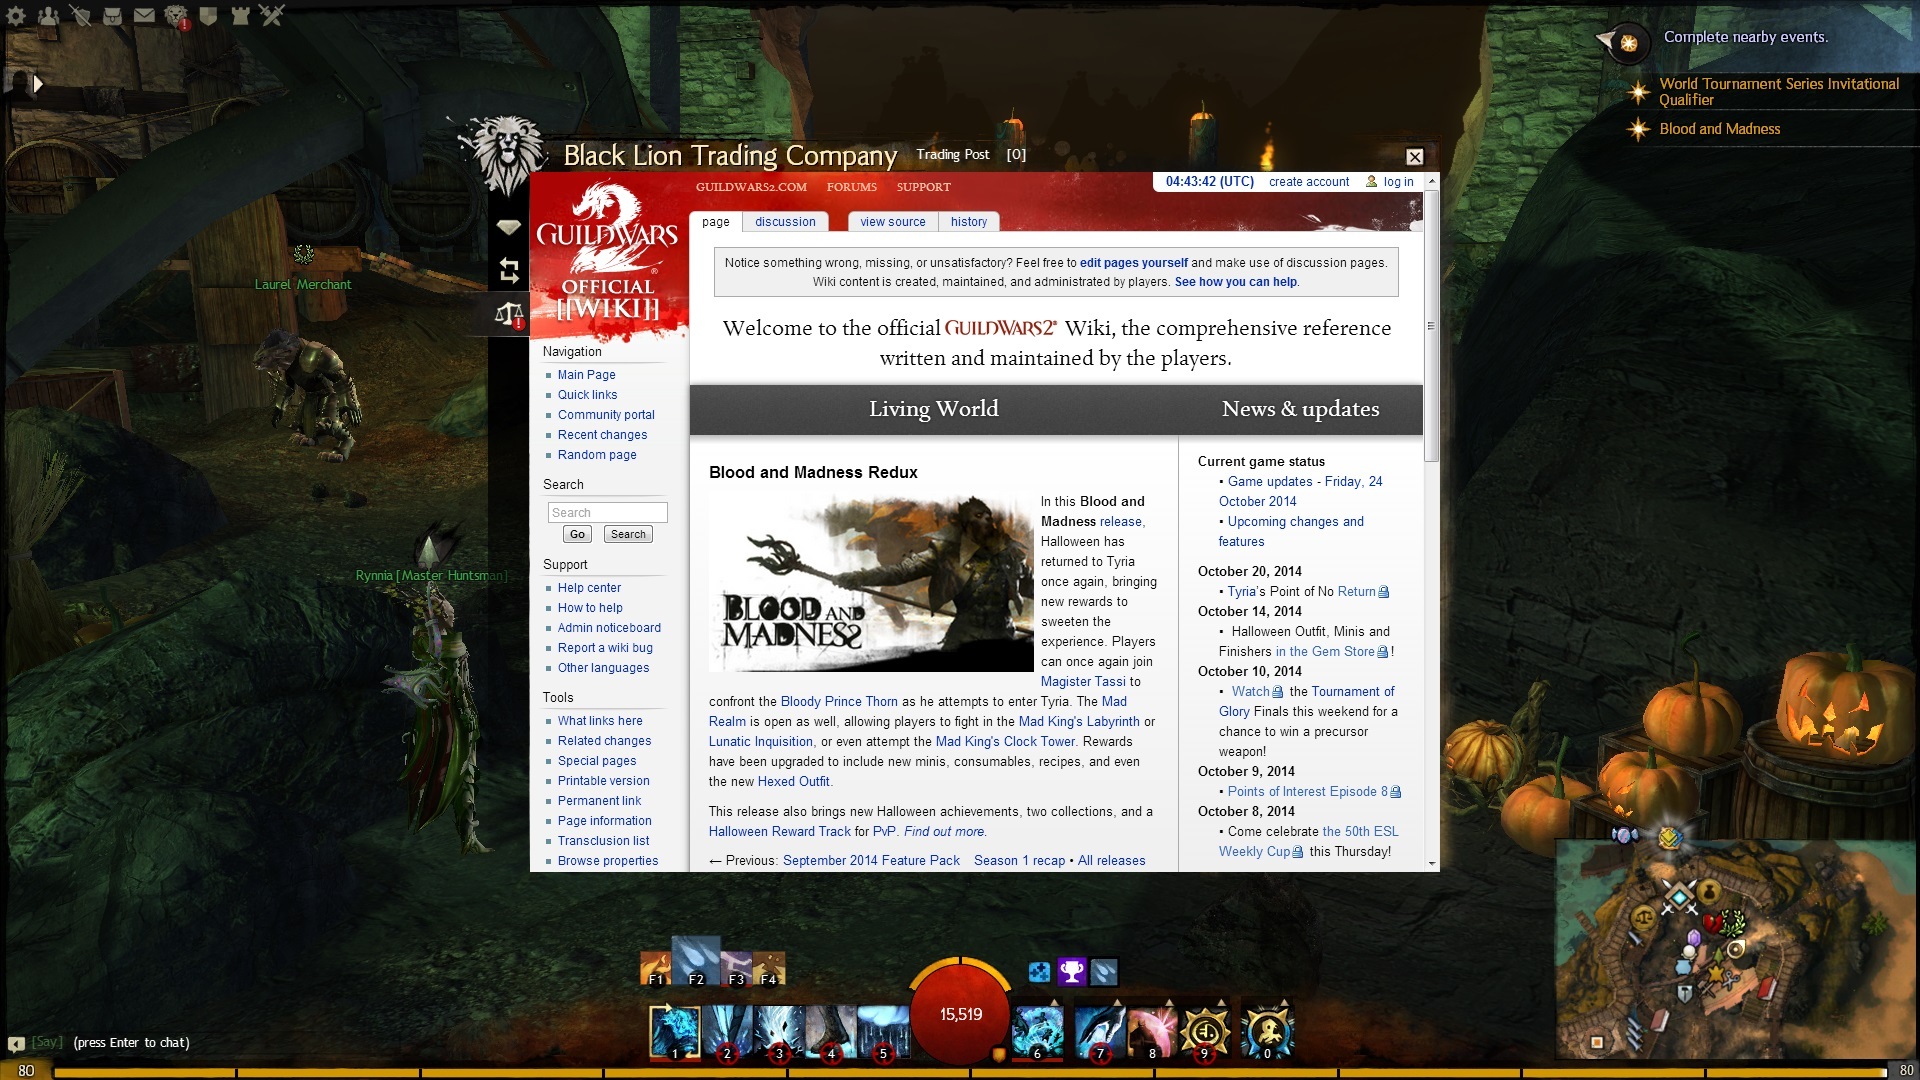
Task: Switch to the discussion tab
Action: click(785, 222)
